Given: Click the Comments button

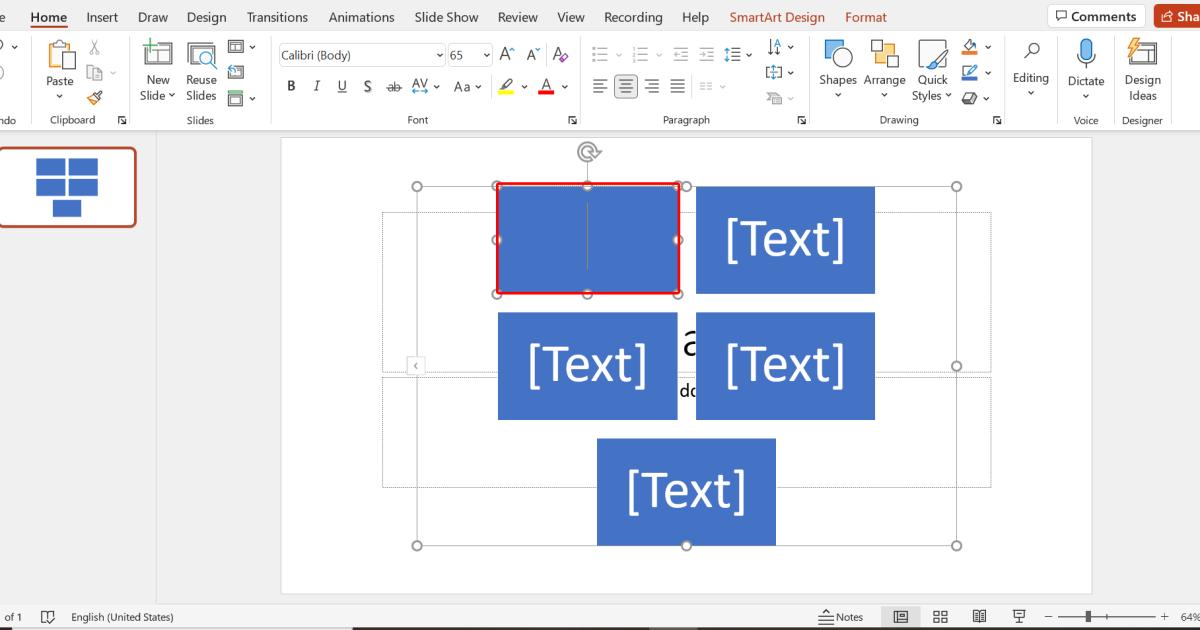Looking at the screenshot, I should pos(1095,15).
